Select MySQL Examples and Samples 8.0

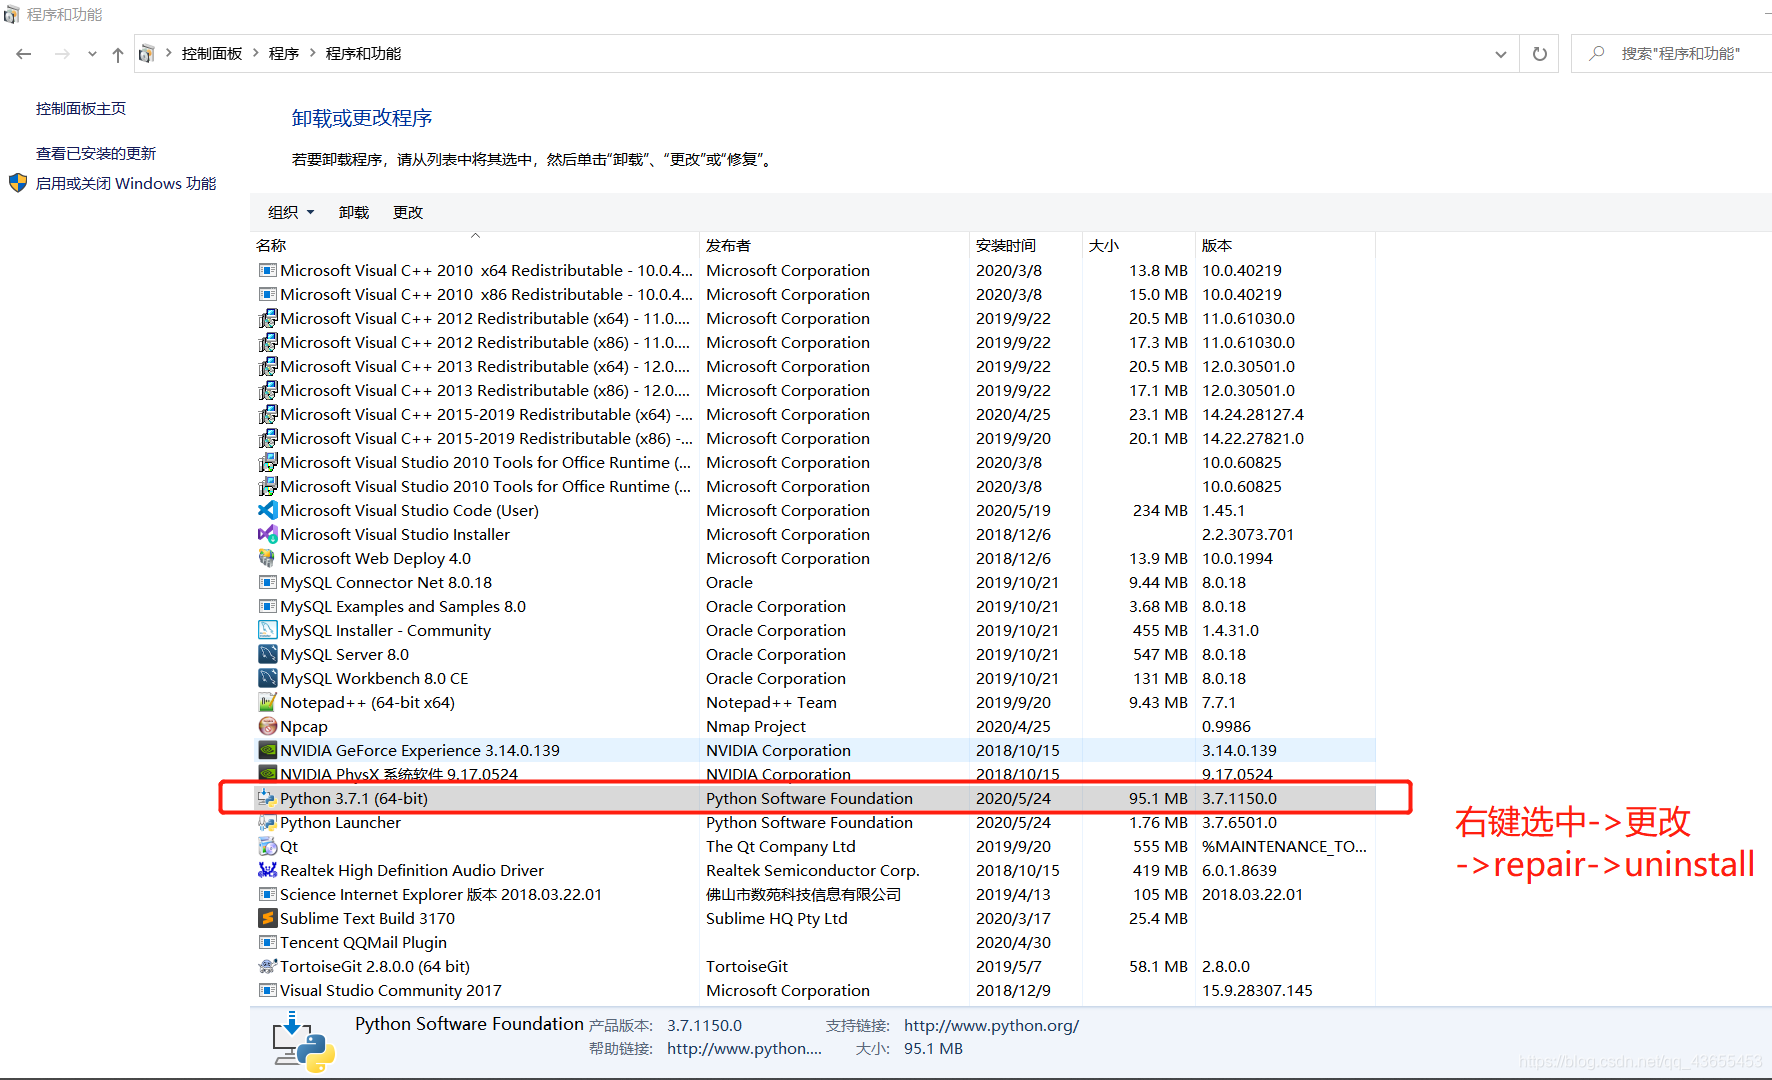click(815, 606)
